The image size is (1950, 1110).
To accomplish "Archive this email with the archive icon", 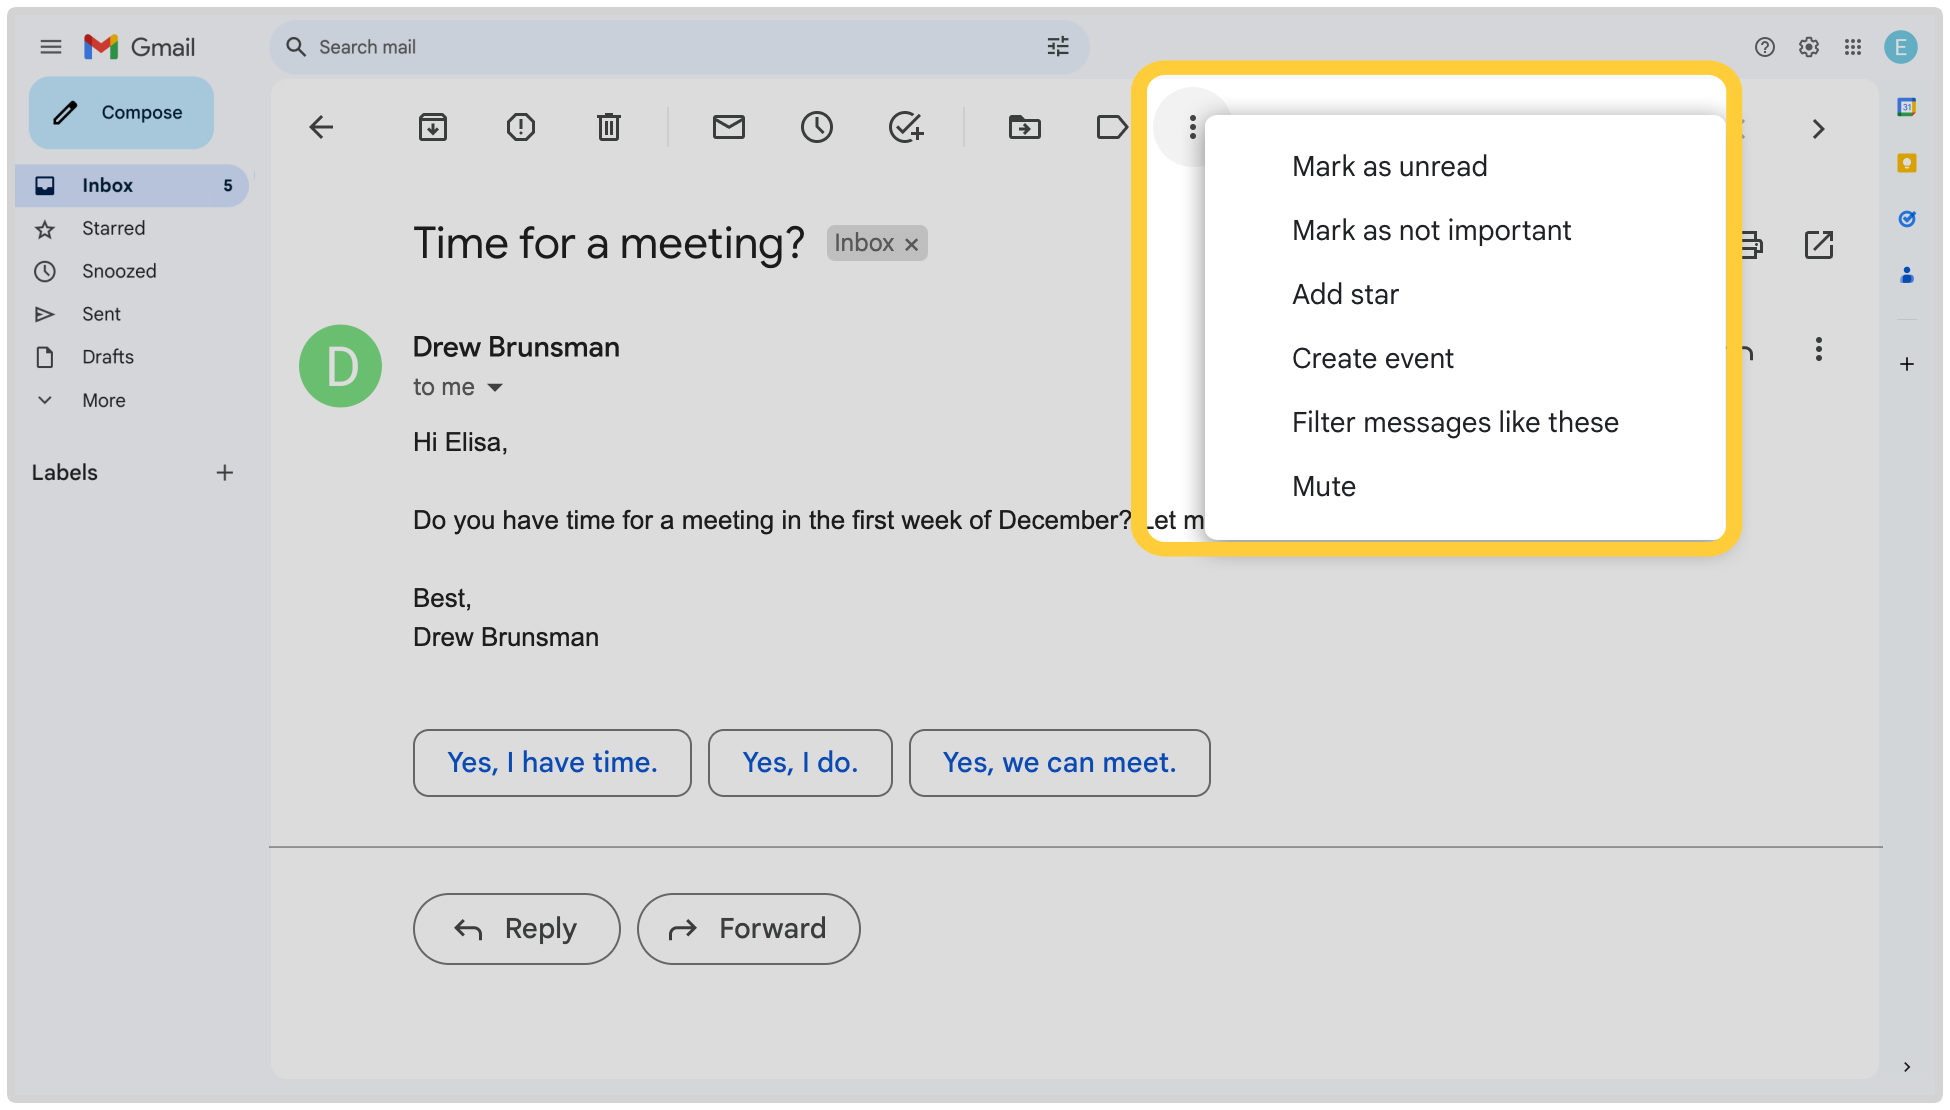I will tap(432, 127).
